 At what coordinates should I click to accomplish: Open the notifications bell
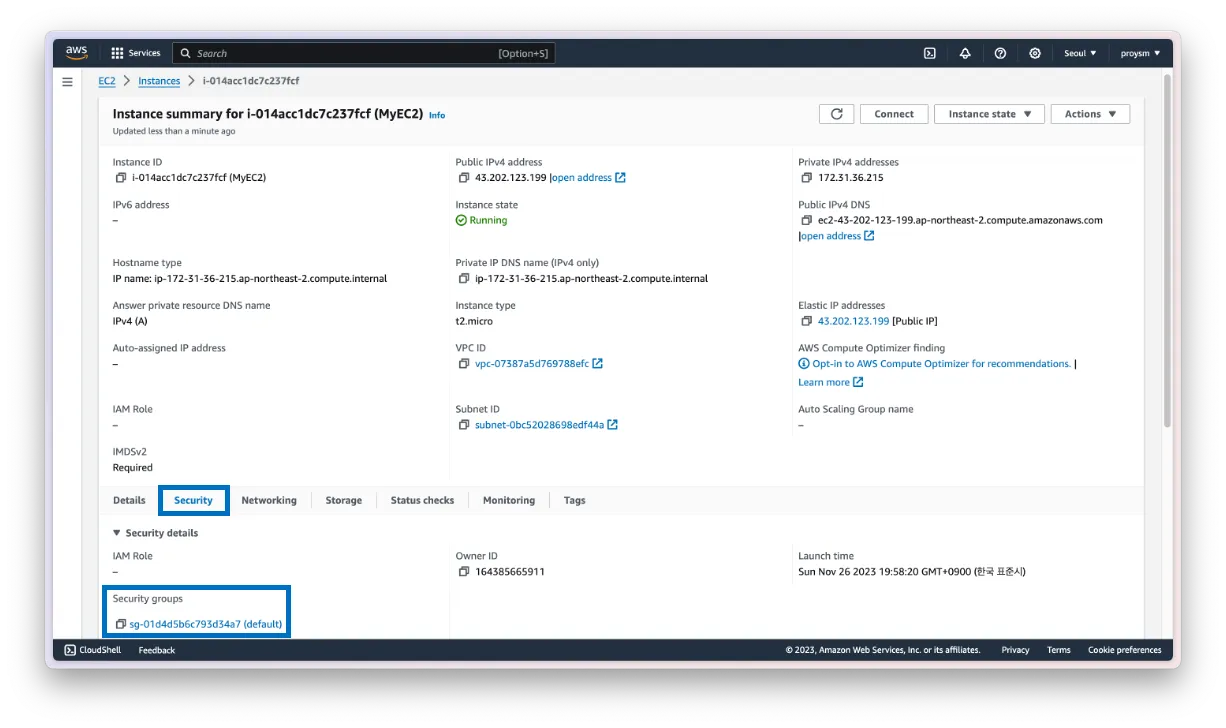pyautogui.click(x=965, y=53)
